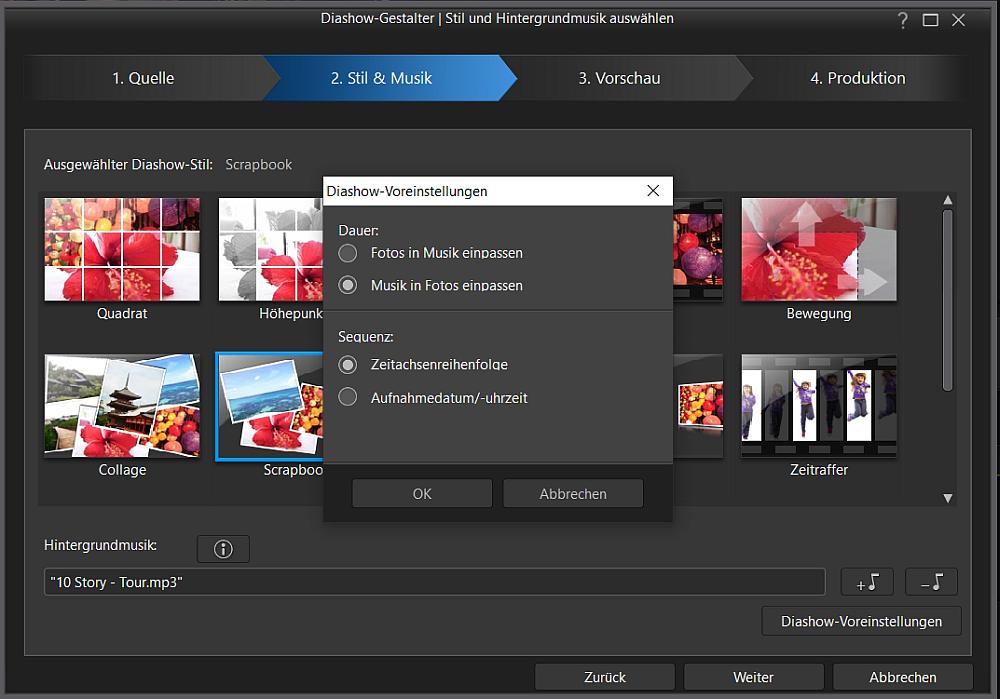The image size is (1000, 699).
Task: Select the Quadrat slideshow style thumbnail
Action: [x=122, y=249]
